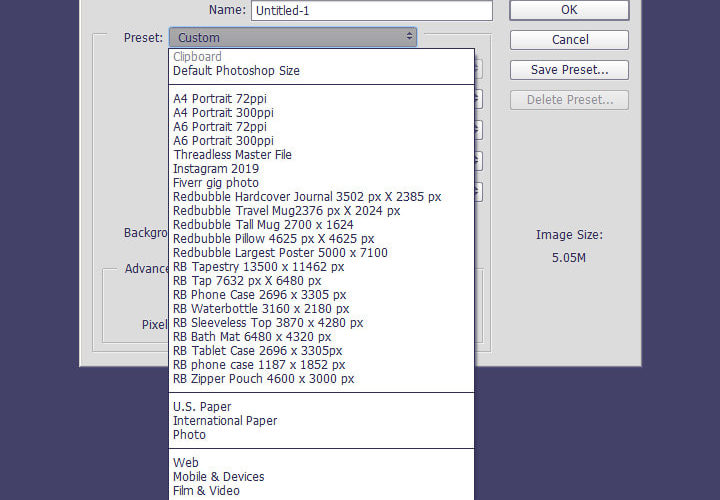Viewport: 720px width, 500px height.
Task: Select the Film & Video preset
Action: [321, 491]
